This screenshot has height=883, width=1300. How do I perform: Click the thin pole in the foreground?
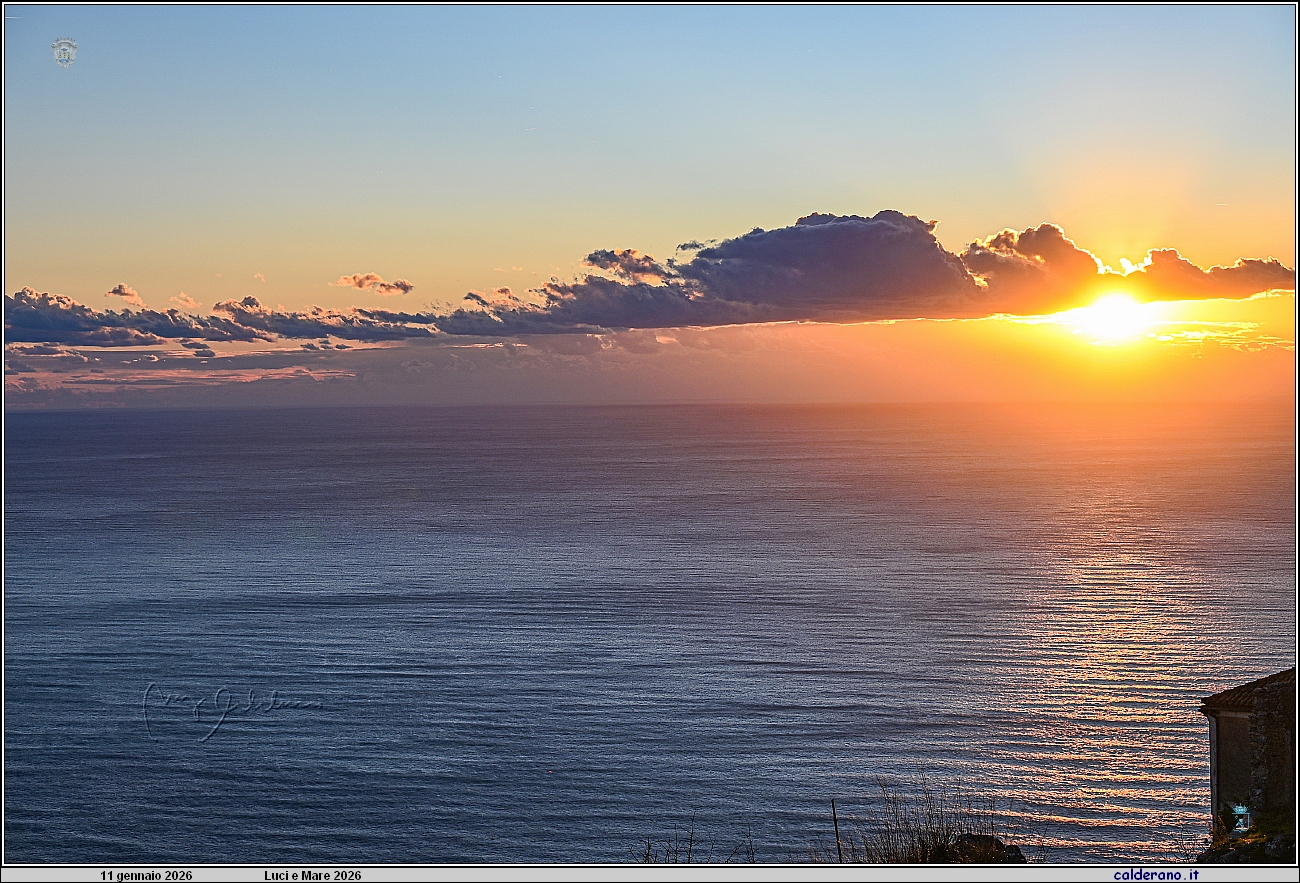836,830
